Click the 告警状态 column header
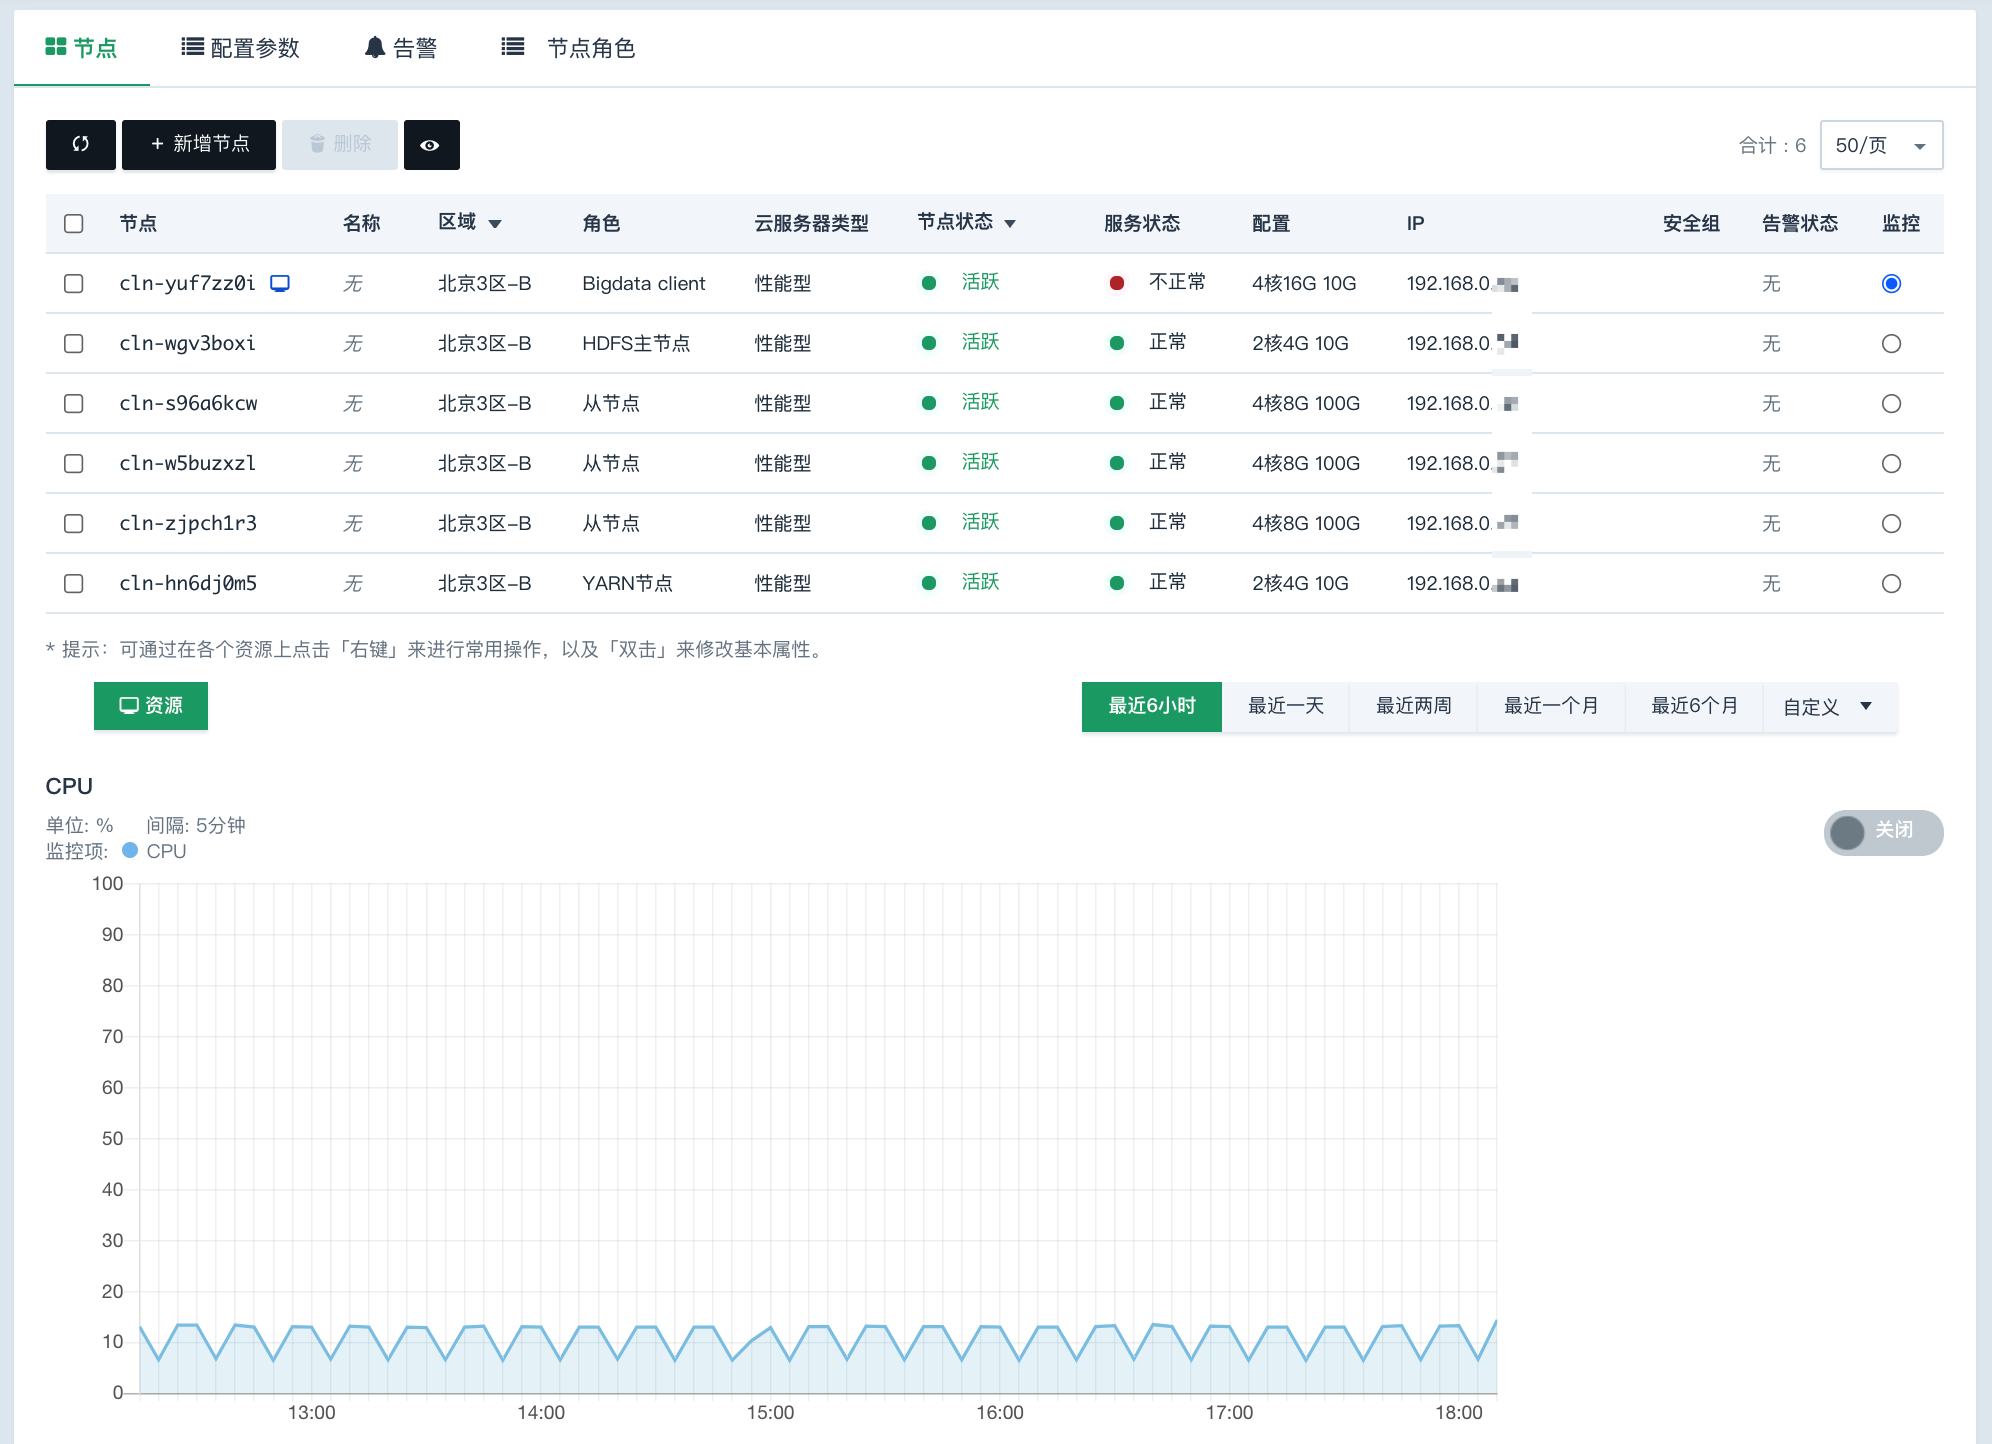The width and height of the screenshot is (1992, 1444). (x=1800, y=223)
